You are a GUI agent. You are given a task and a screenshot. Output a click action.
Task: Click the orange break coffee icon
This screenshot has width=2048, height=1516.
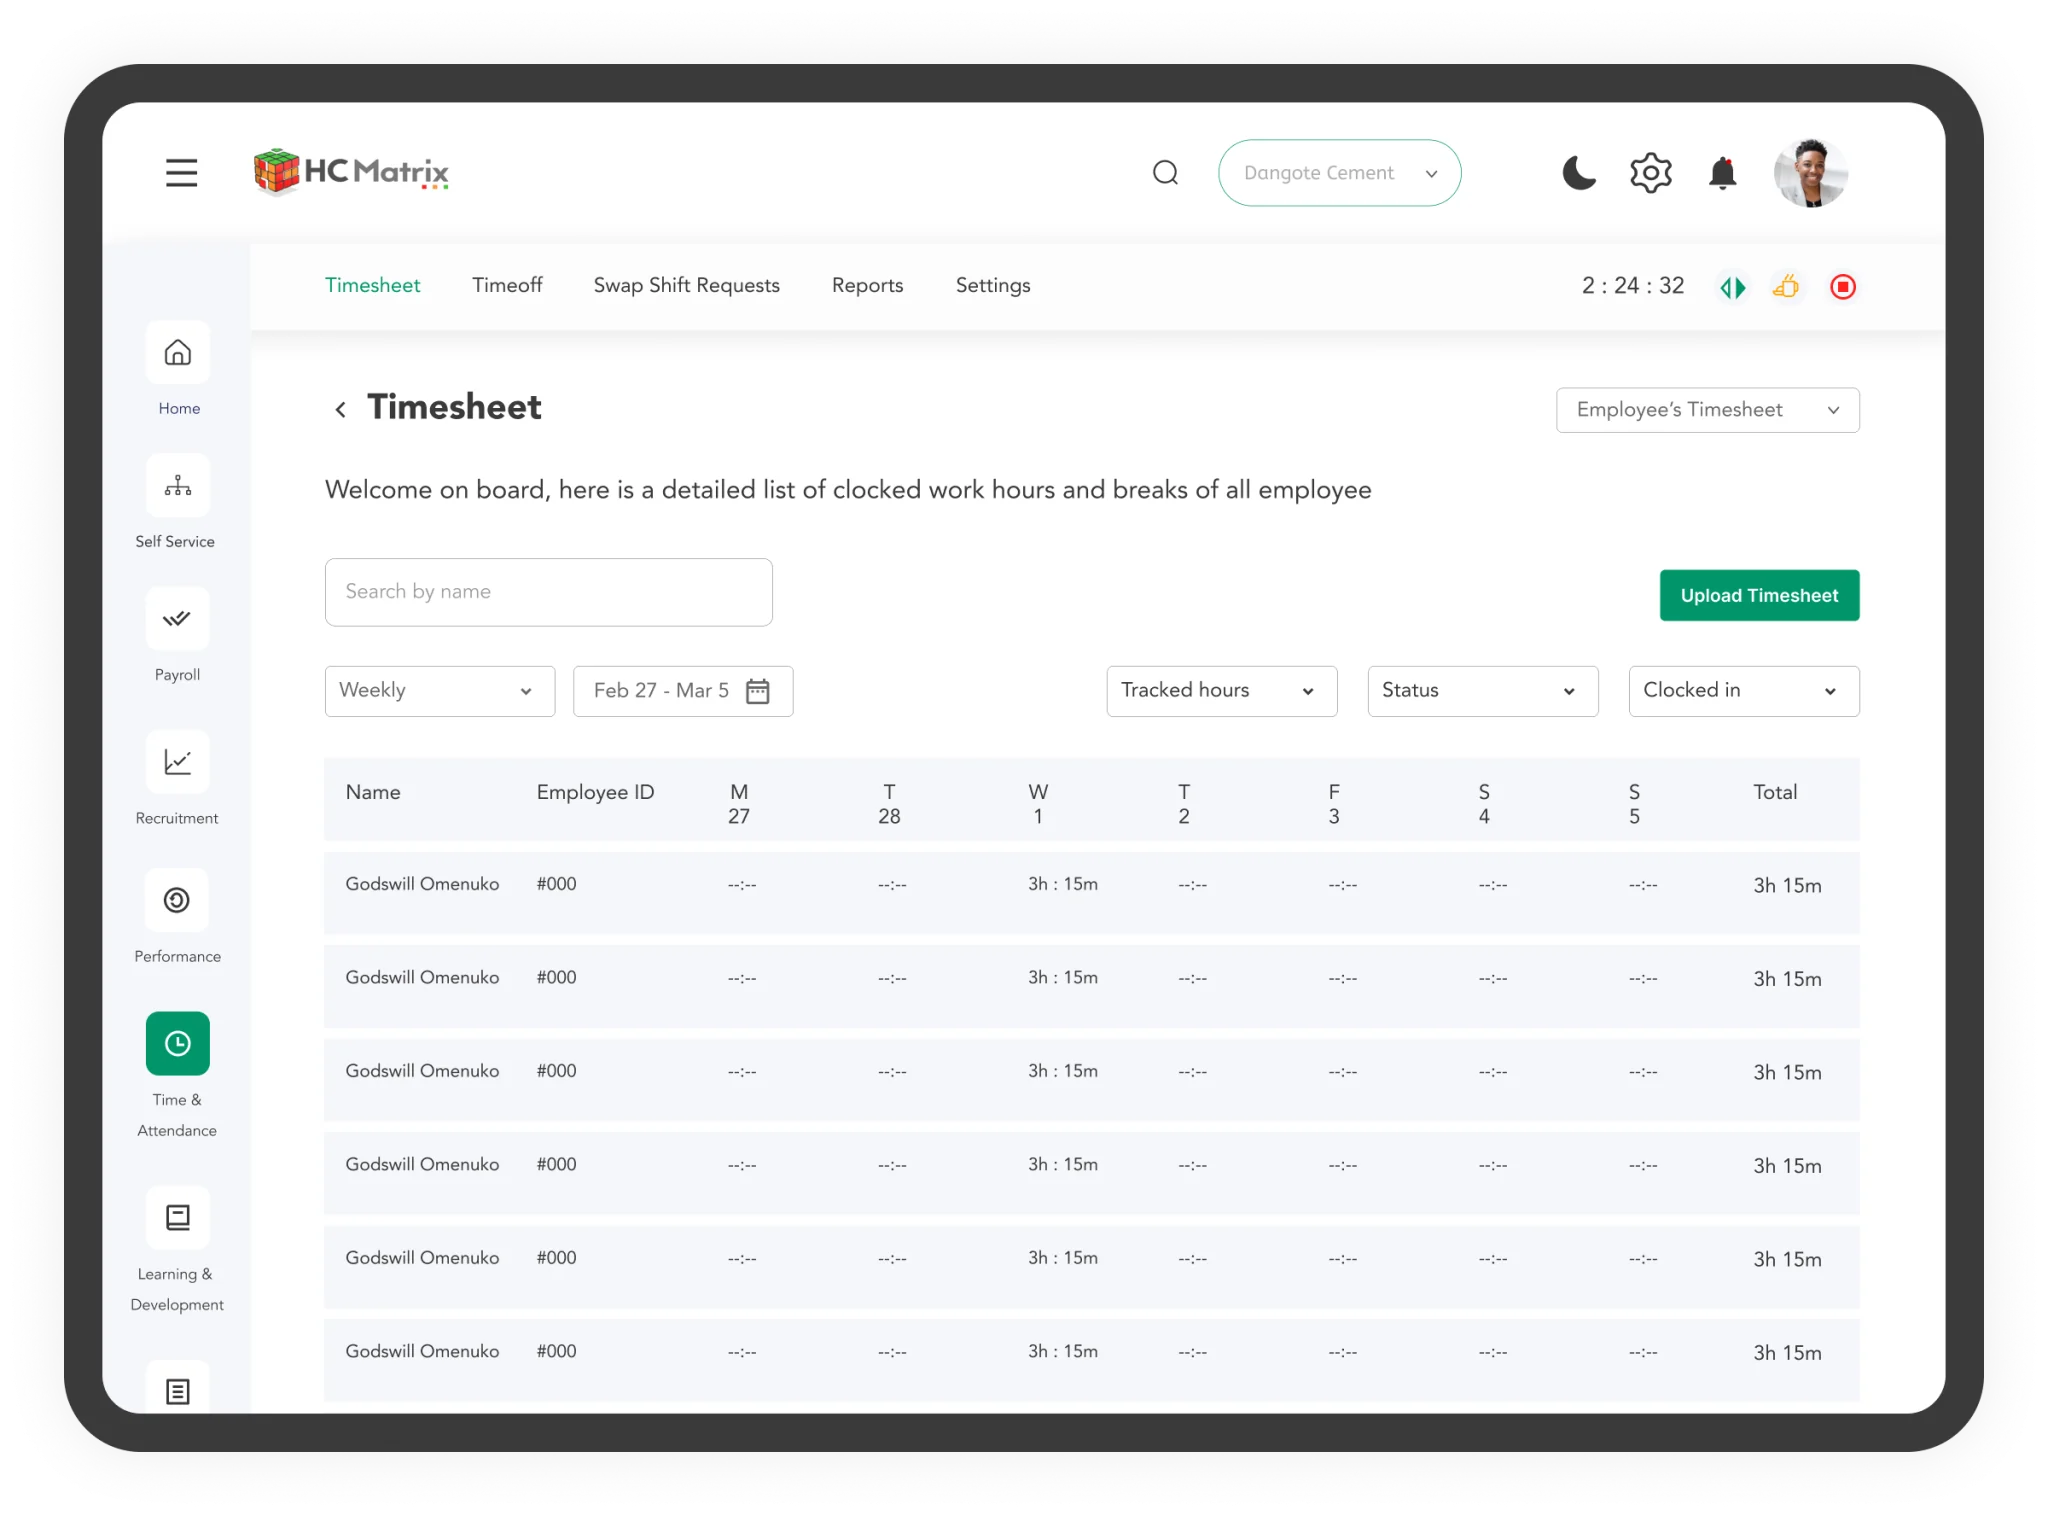(1786, 287)
